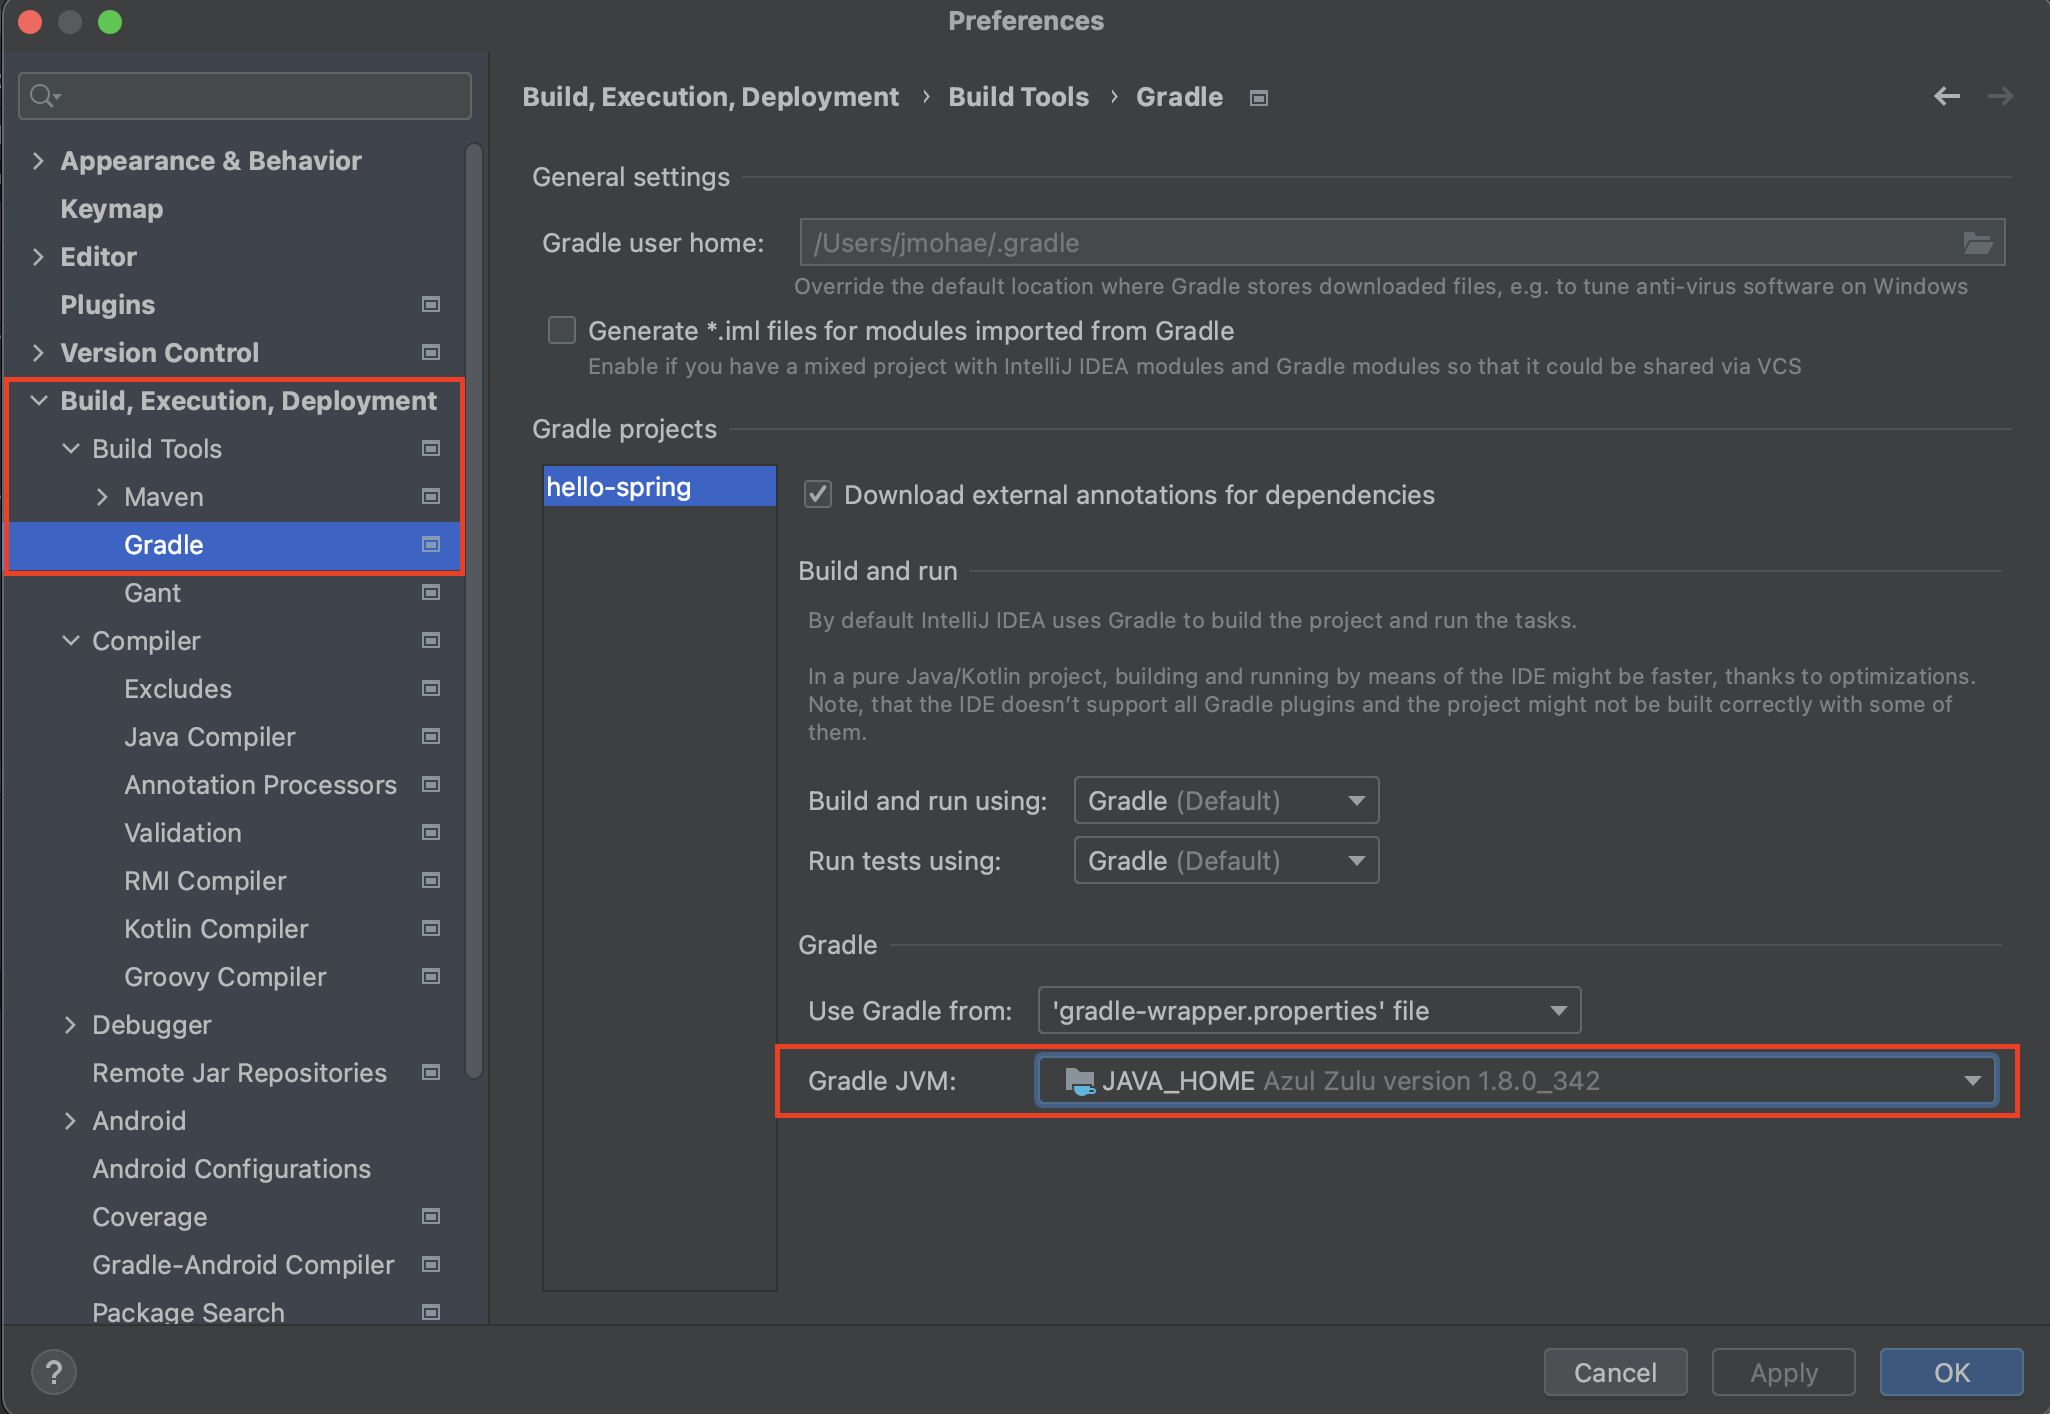Screen dimensions: 2050x1414
Task: Enable Generate *.iml files checkbox
Action: click(x=562, y=331)
